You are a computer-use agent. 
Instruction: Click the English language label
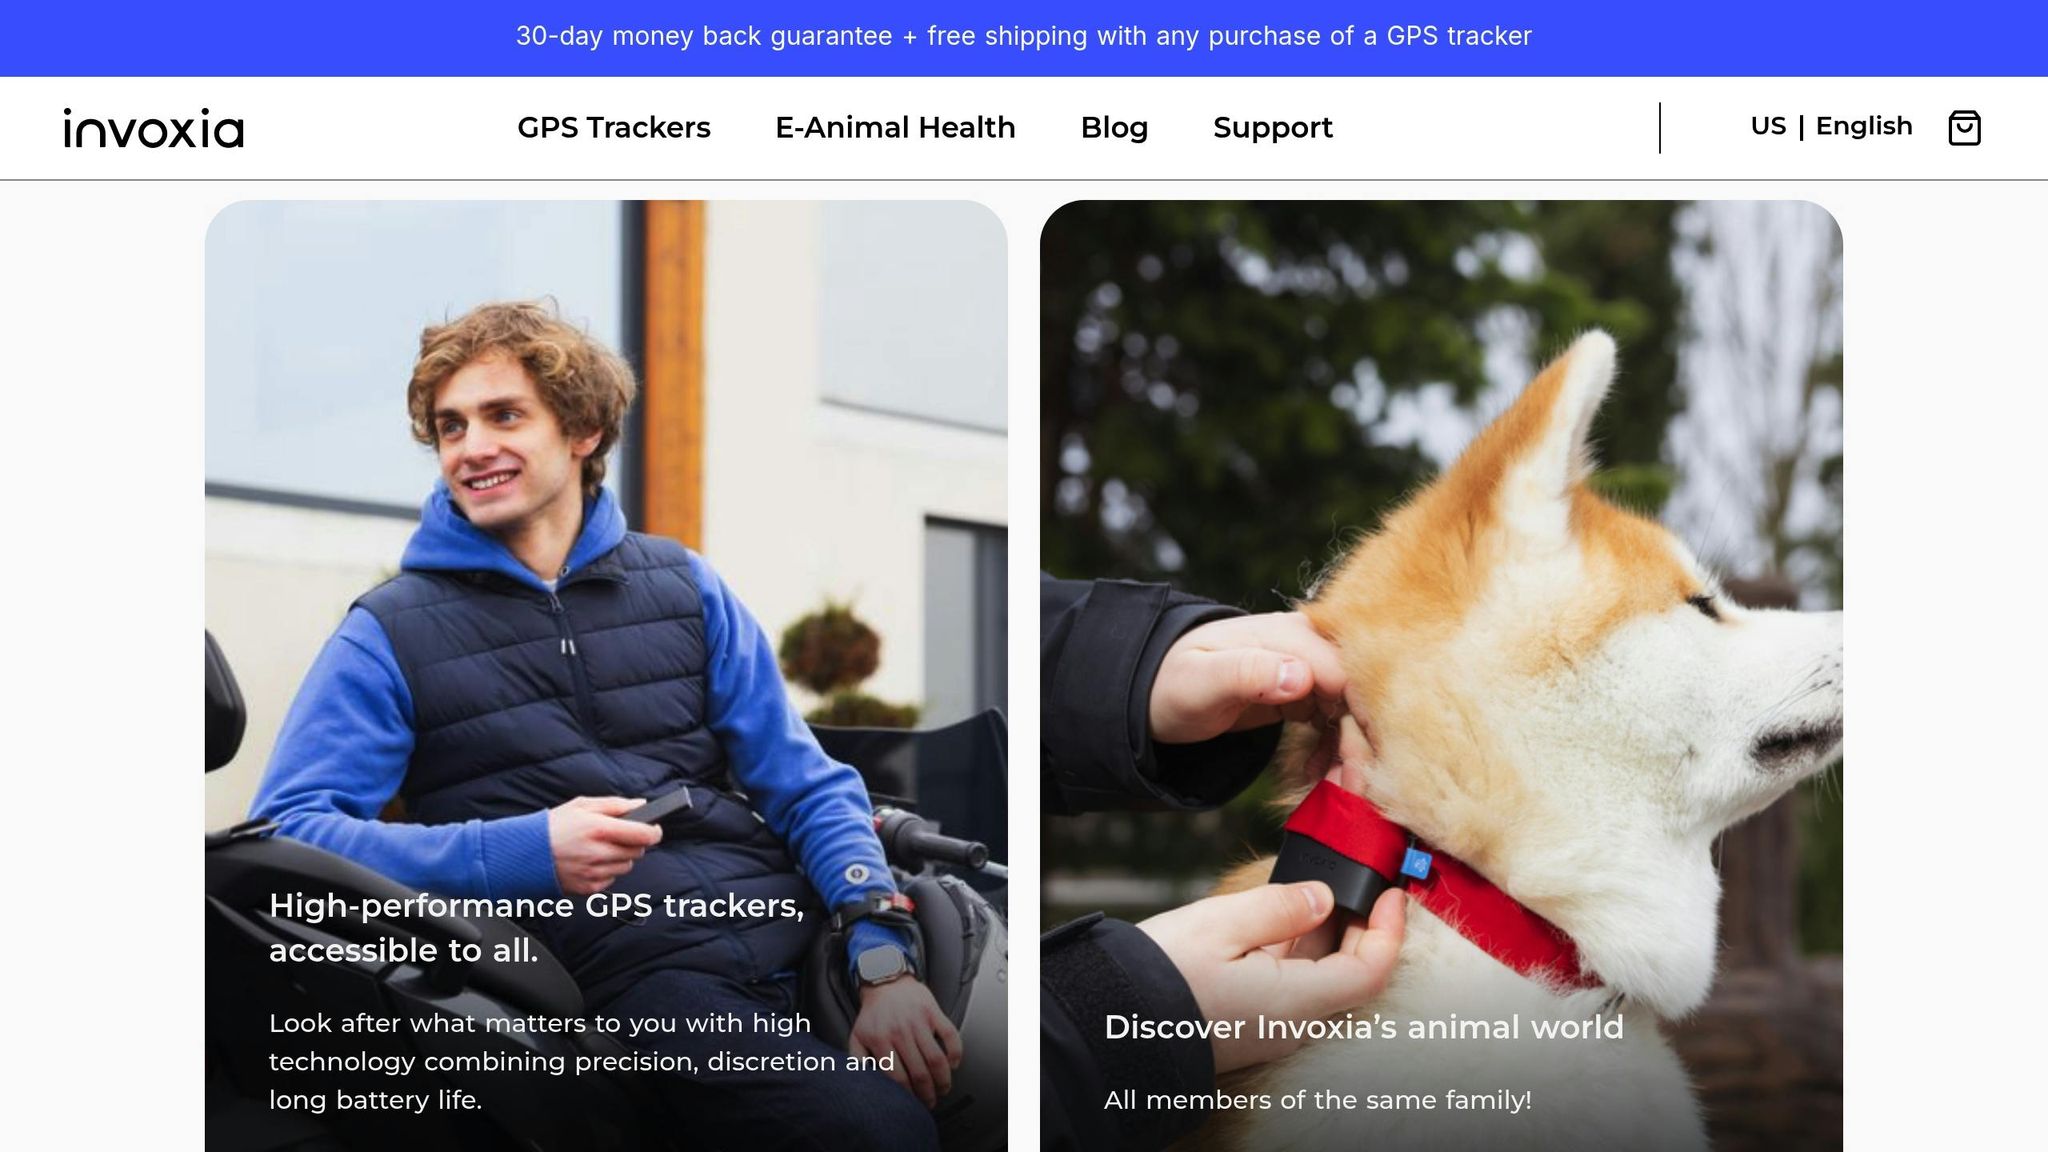(1864, 126)
